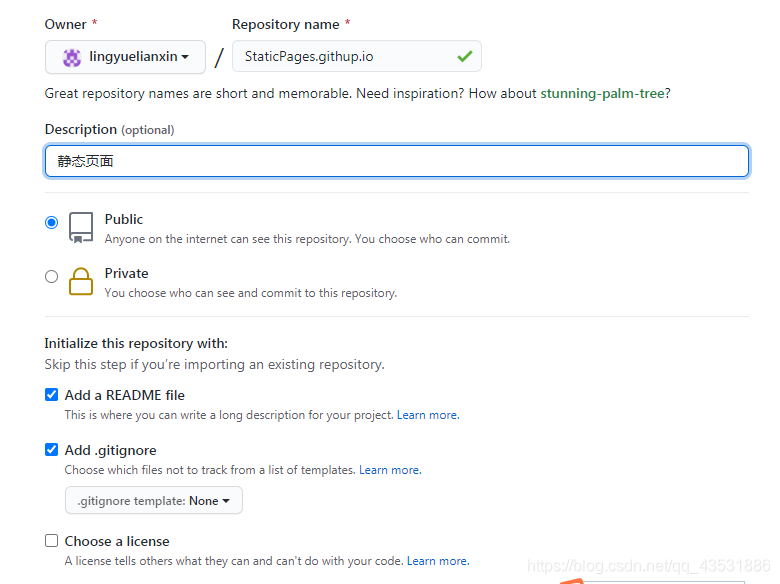The width and height of the screenshot is (780, 584).
Task: Click the 'Owner' label
Action: pyautogui.click(x=66, y=25)
